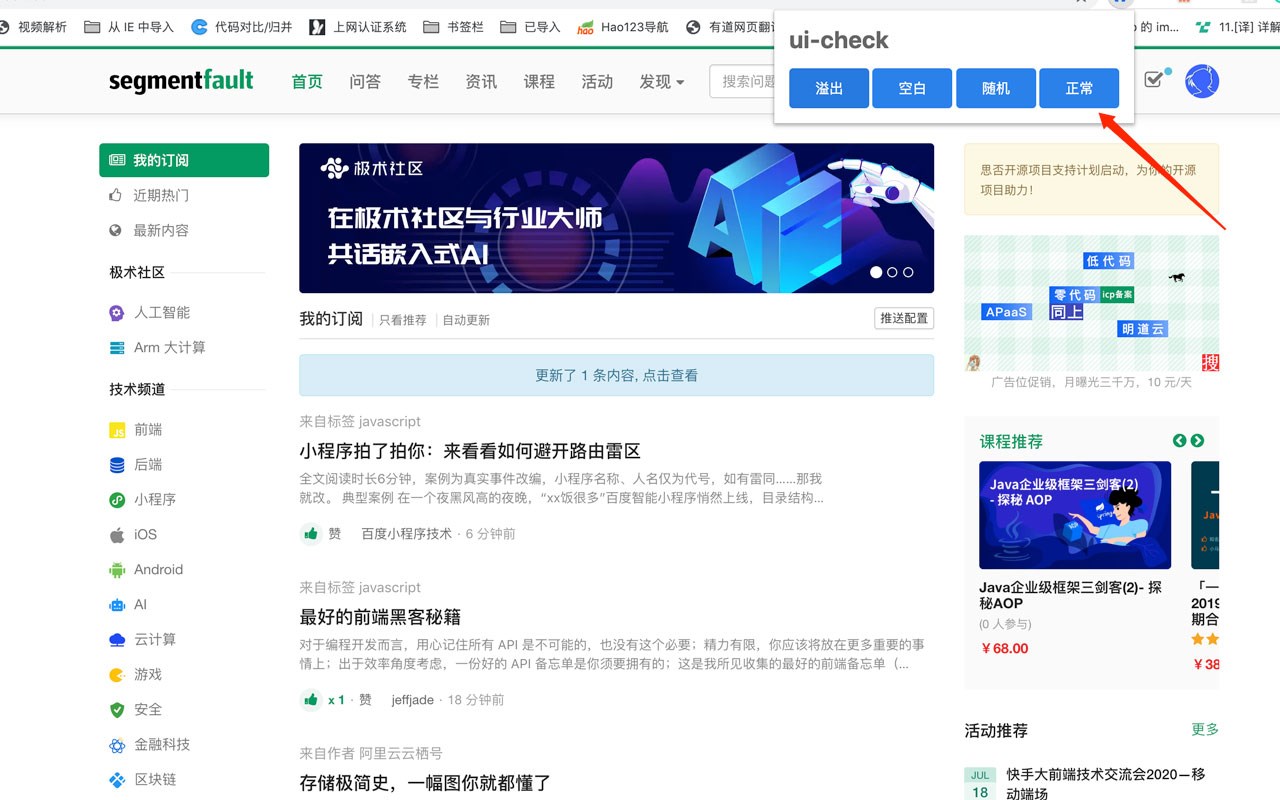1280x800 pixels.
Task: Go to next 课程推荐 slide arrow
Action: 1197,441
